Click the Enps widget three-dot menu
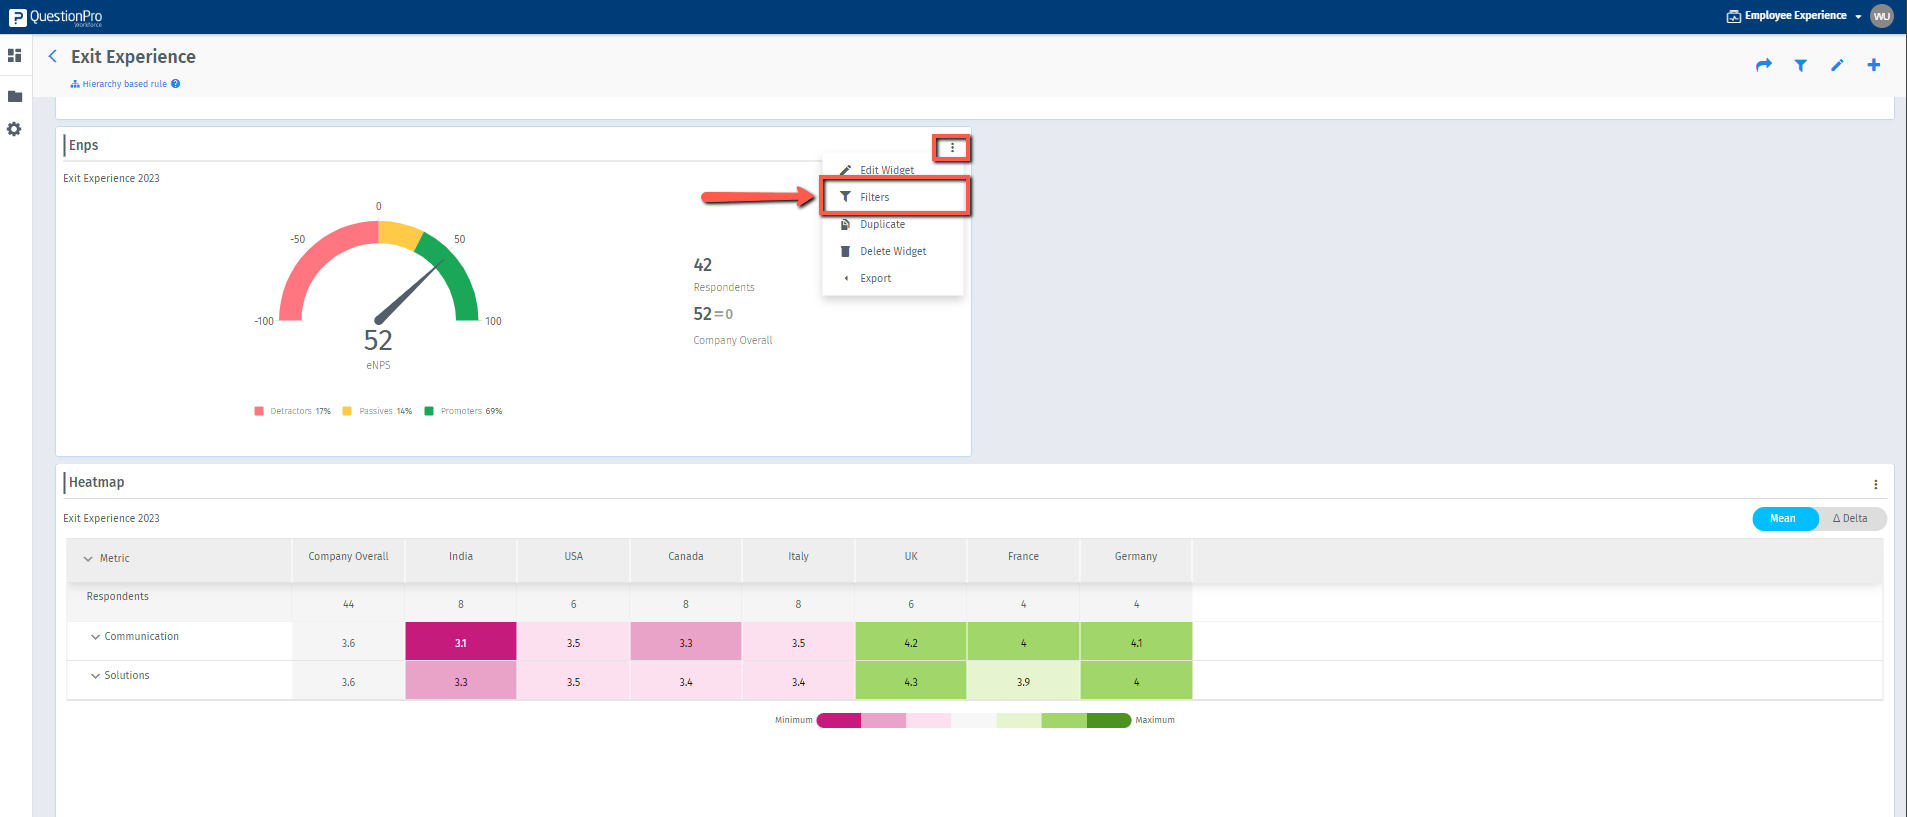The image size is (1907, 817). 952,148
